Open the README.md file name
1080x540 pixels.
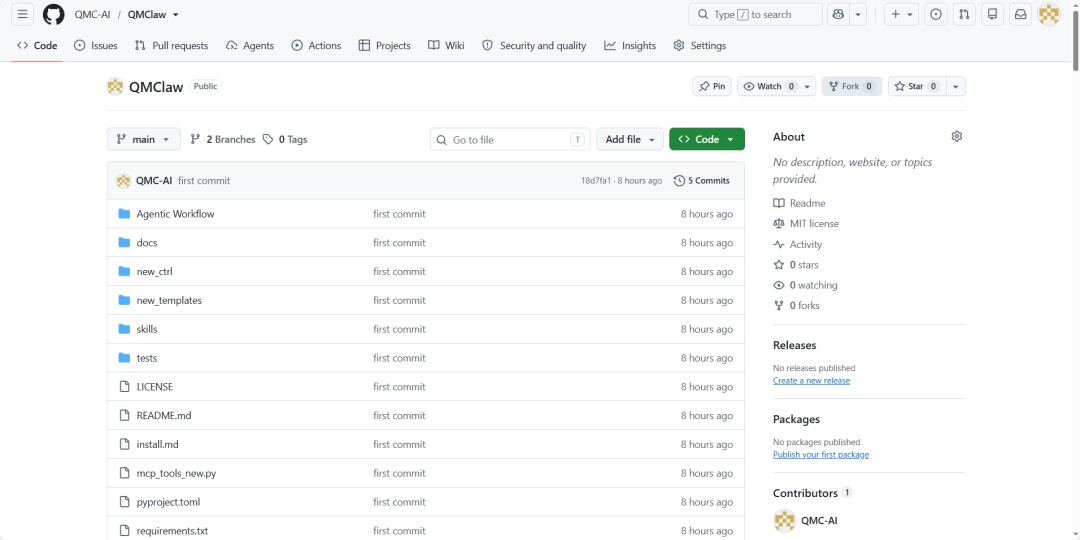click(164, 416)
